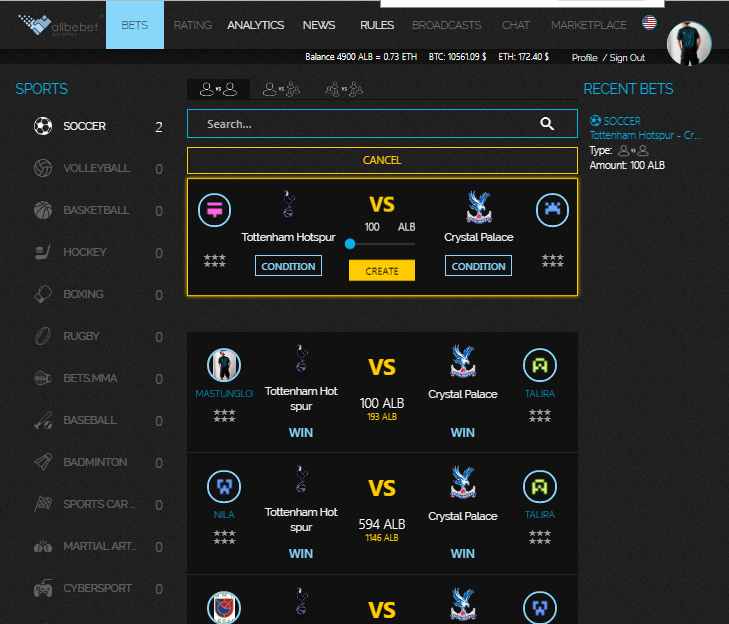The height and width of the screenshot is (624, 729).
Task: Click the Profile link
Action: tap(584, 58)
